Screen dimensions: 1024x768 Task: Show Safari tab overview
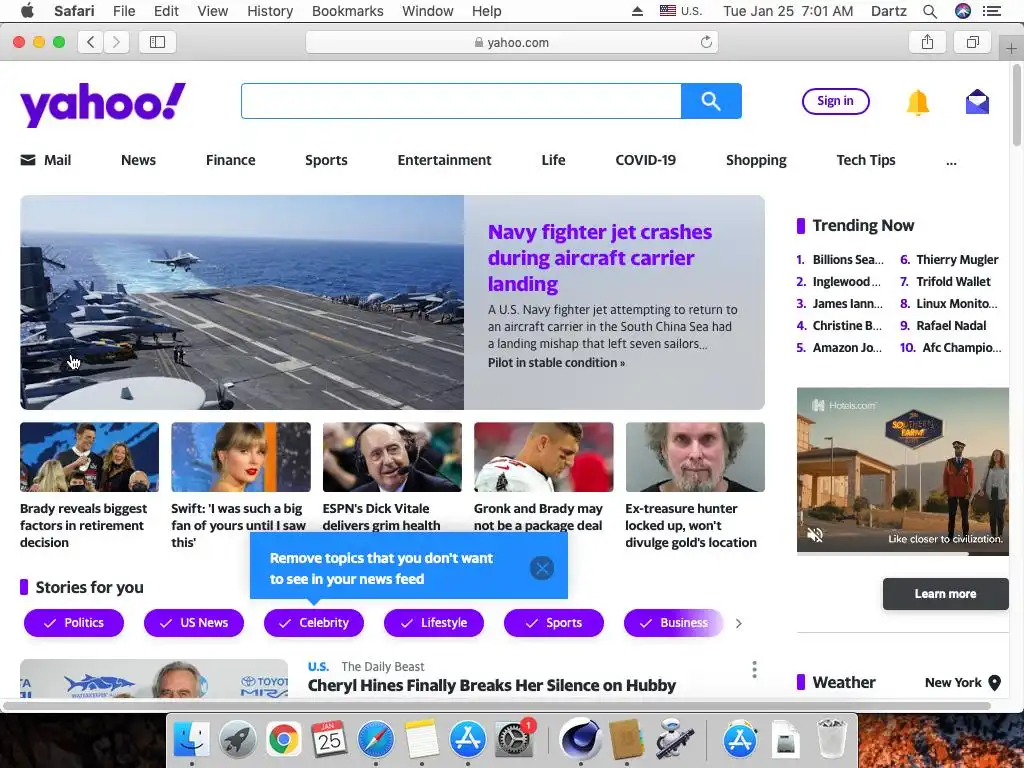click(x=972, y=42)
